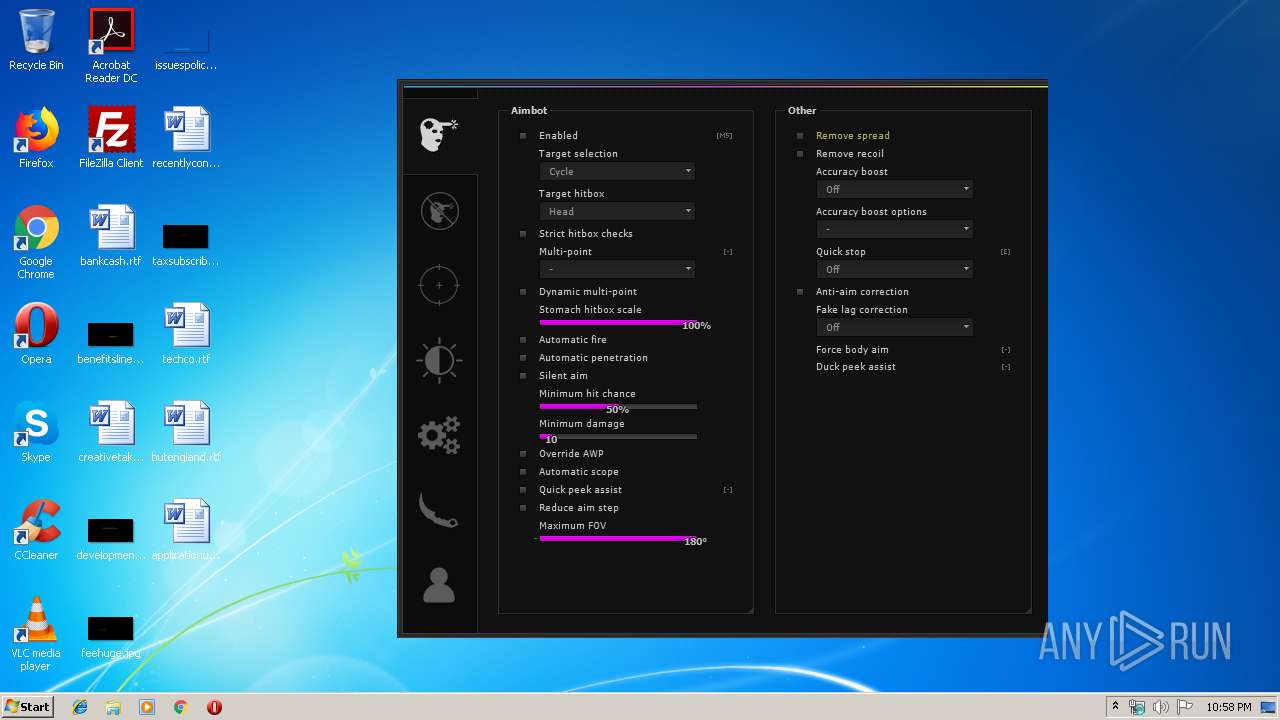Set Quick peek assist hotkey bind
1280x720 pixels.
(728, 490)
